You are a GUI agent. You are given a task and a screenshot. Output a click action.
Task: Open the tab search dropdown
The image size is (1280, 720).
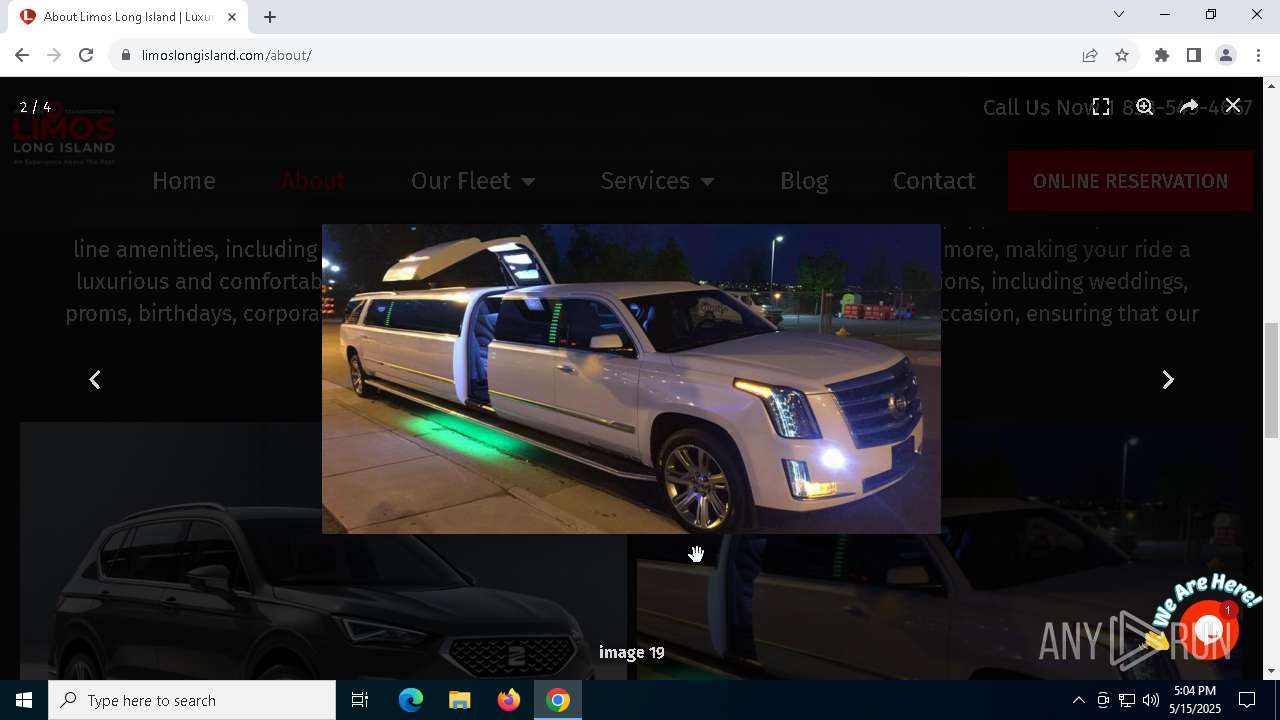tap(1119, 14)
